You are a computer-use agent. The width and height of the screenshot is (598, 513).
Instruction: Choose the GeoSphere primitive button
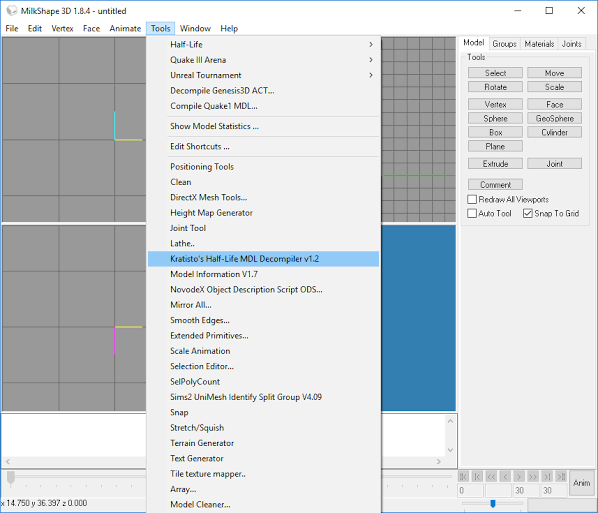(x=555, y=118)
